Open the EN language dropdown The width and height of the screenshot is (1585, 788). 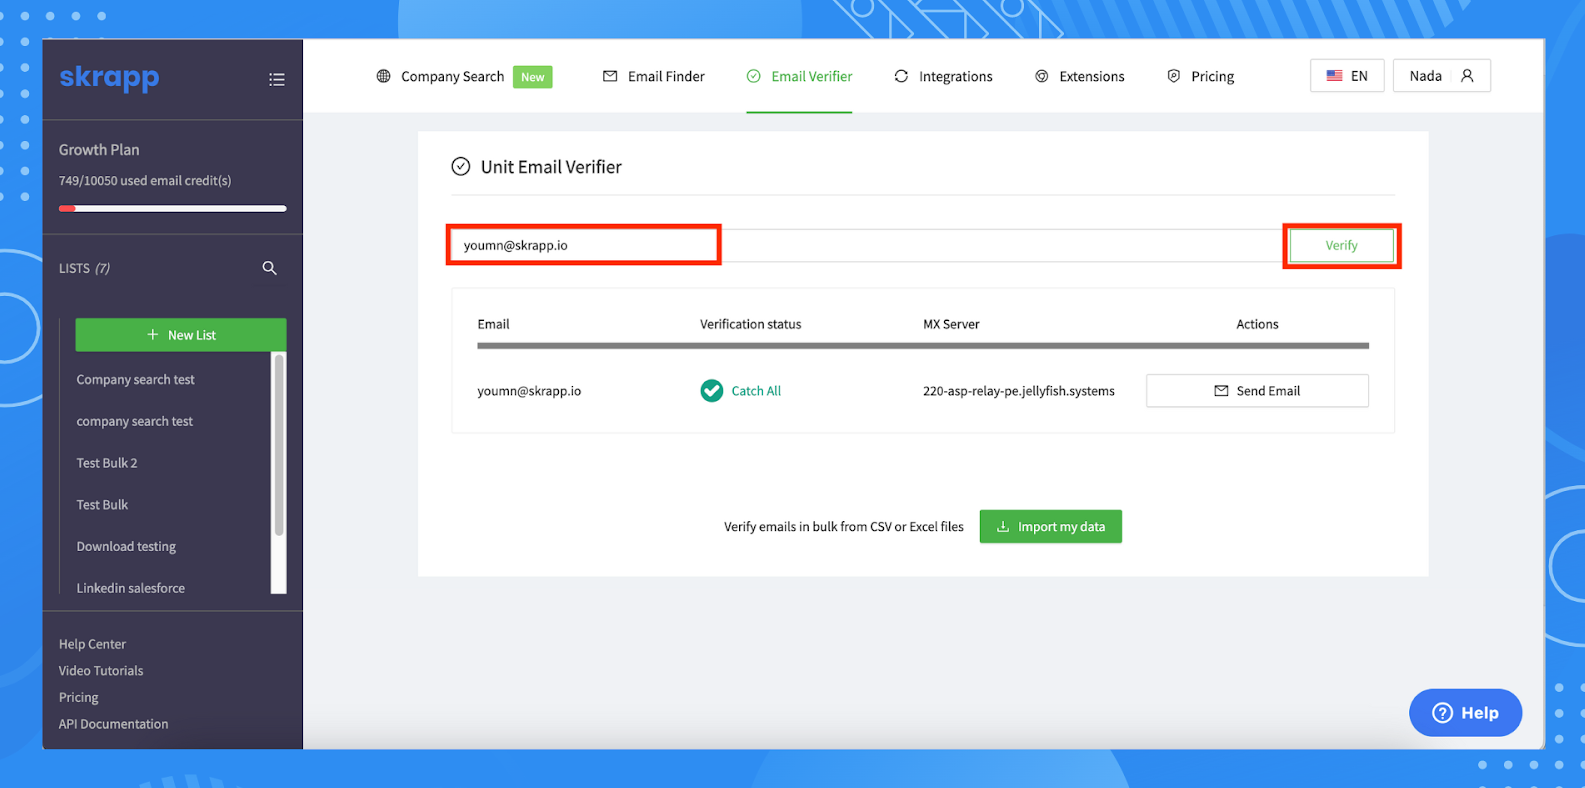tap(1347, 76)
